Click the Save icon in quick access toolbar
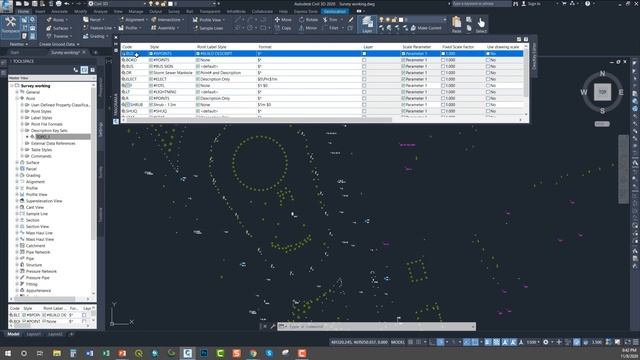 tap(35, 4)
